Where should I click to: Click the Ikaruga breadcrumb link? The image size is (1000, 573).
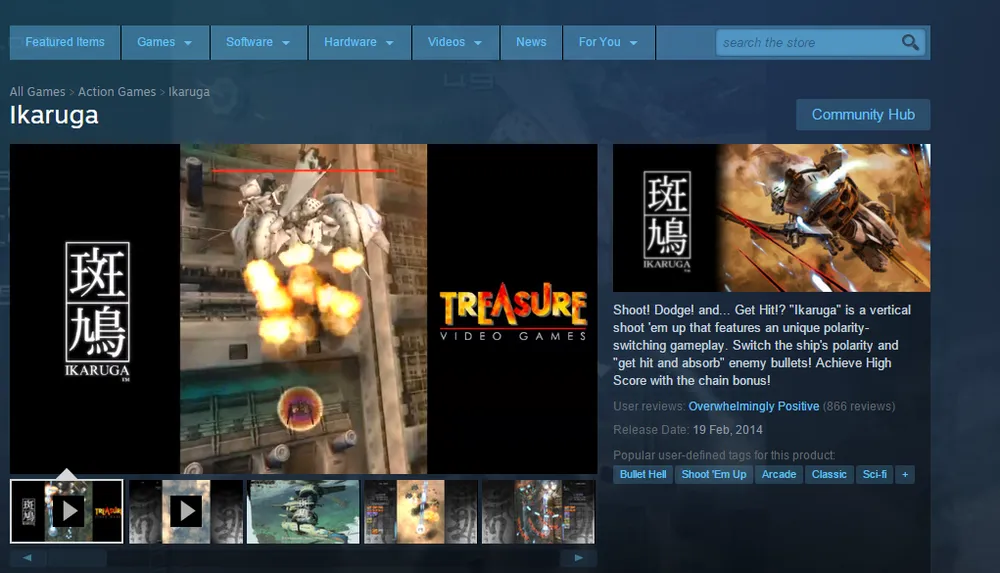coord(189,92)
